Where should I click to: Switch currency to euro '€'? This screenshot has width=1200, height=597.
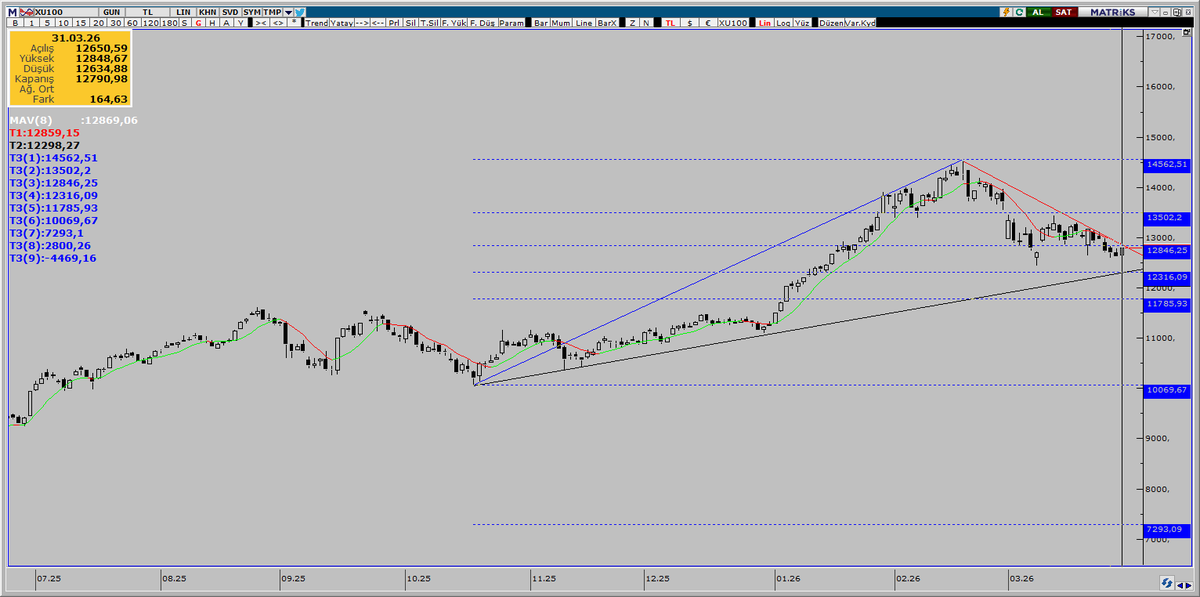pos(708,22)
